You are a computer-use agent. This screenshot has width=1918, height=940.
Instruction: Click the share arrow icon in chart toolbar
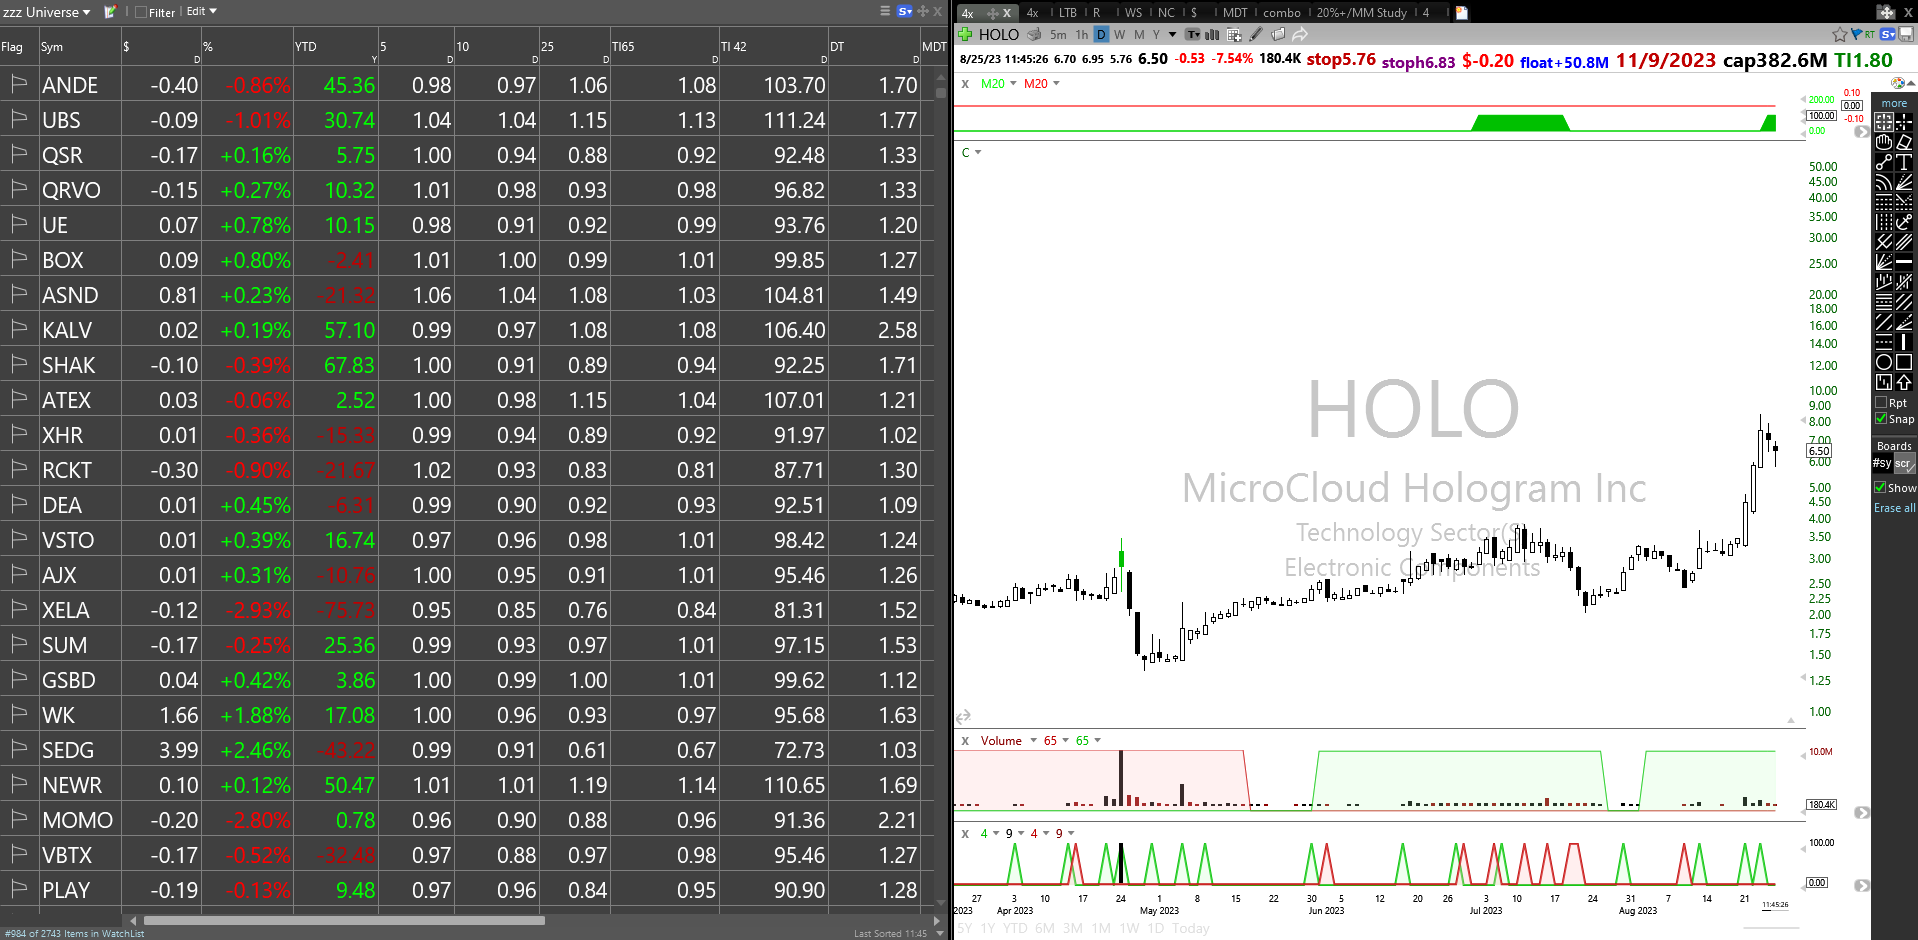coord(1300,34)
